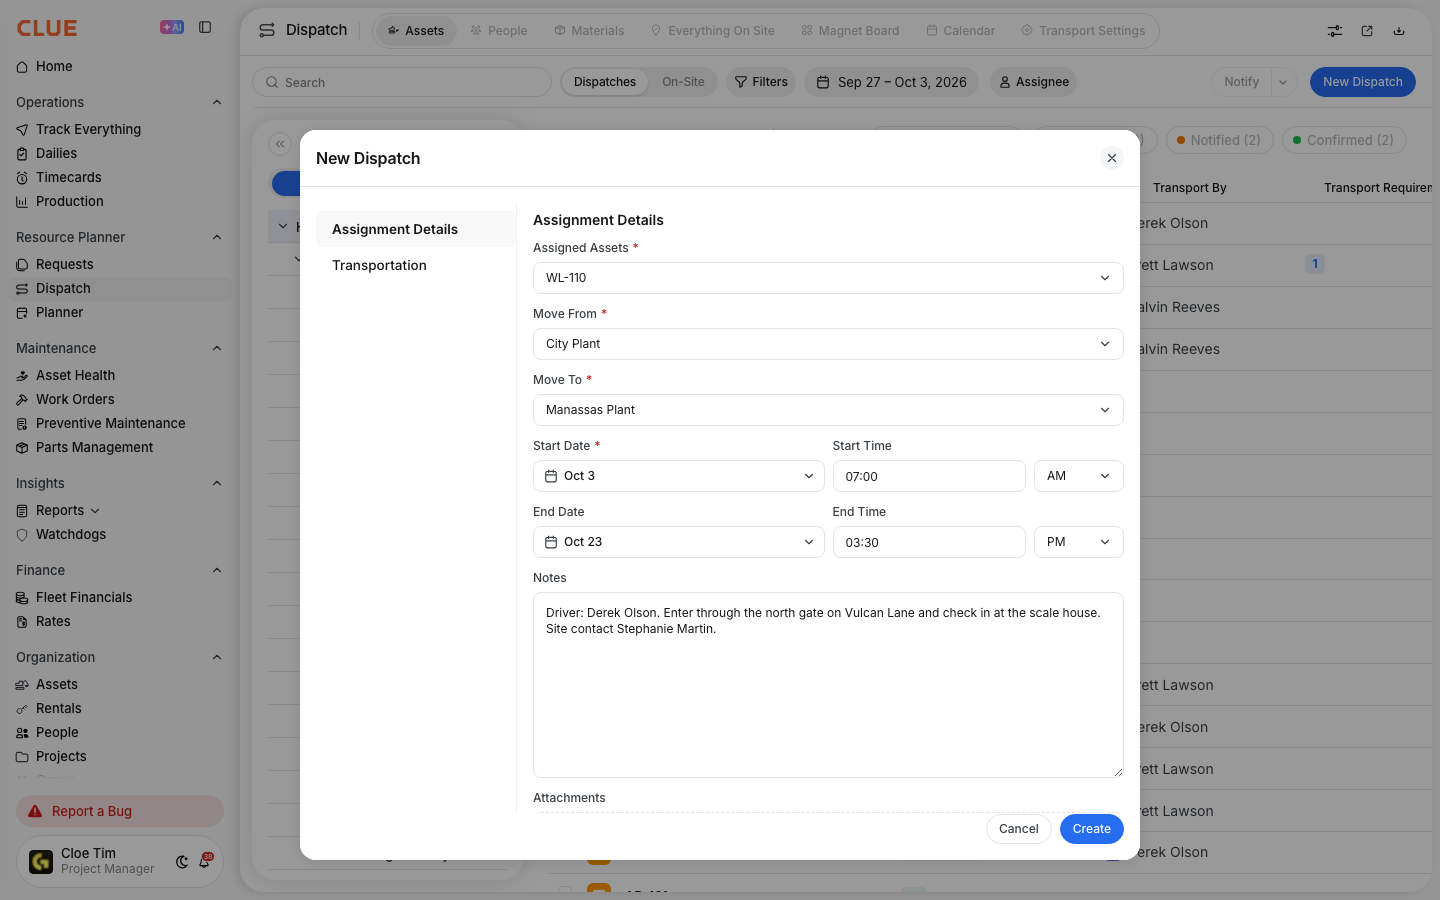Create the dispatch
Screen dimensions: 1440x900
coord(1091,829)
